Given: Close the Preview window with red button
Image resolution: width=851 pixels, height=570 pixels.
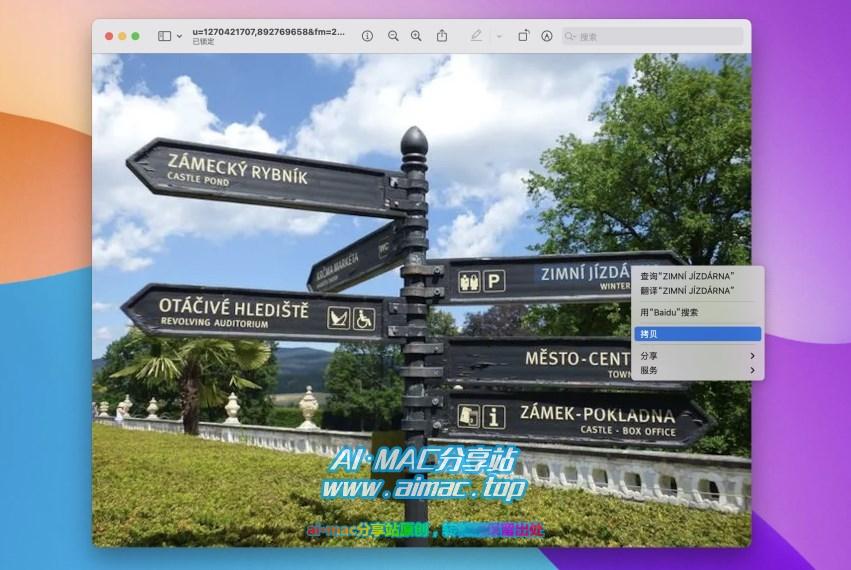Looking at the screenshot, I should point(109,36).
